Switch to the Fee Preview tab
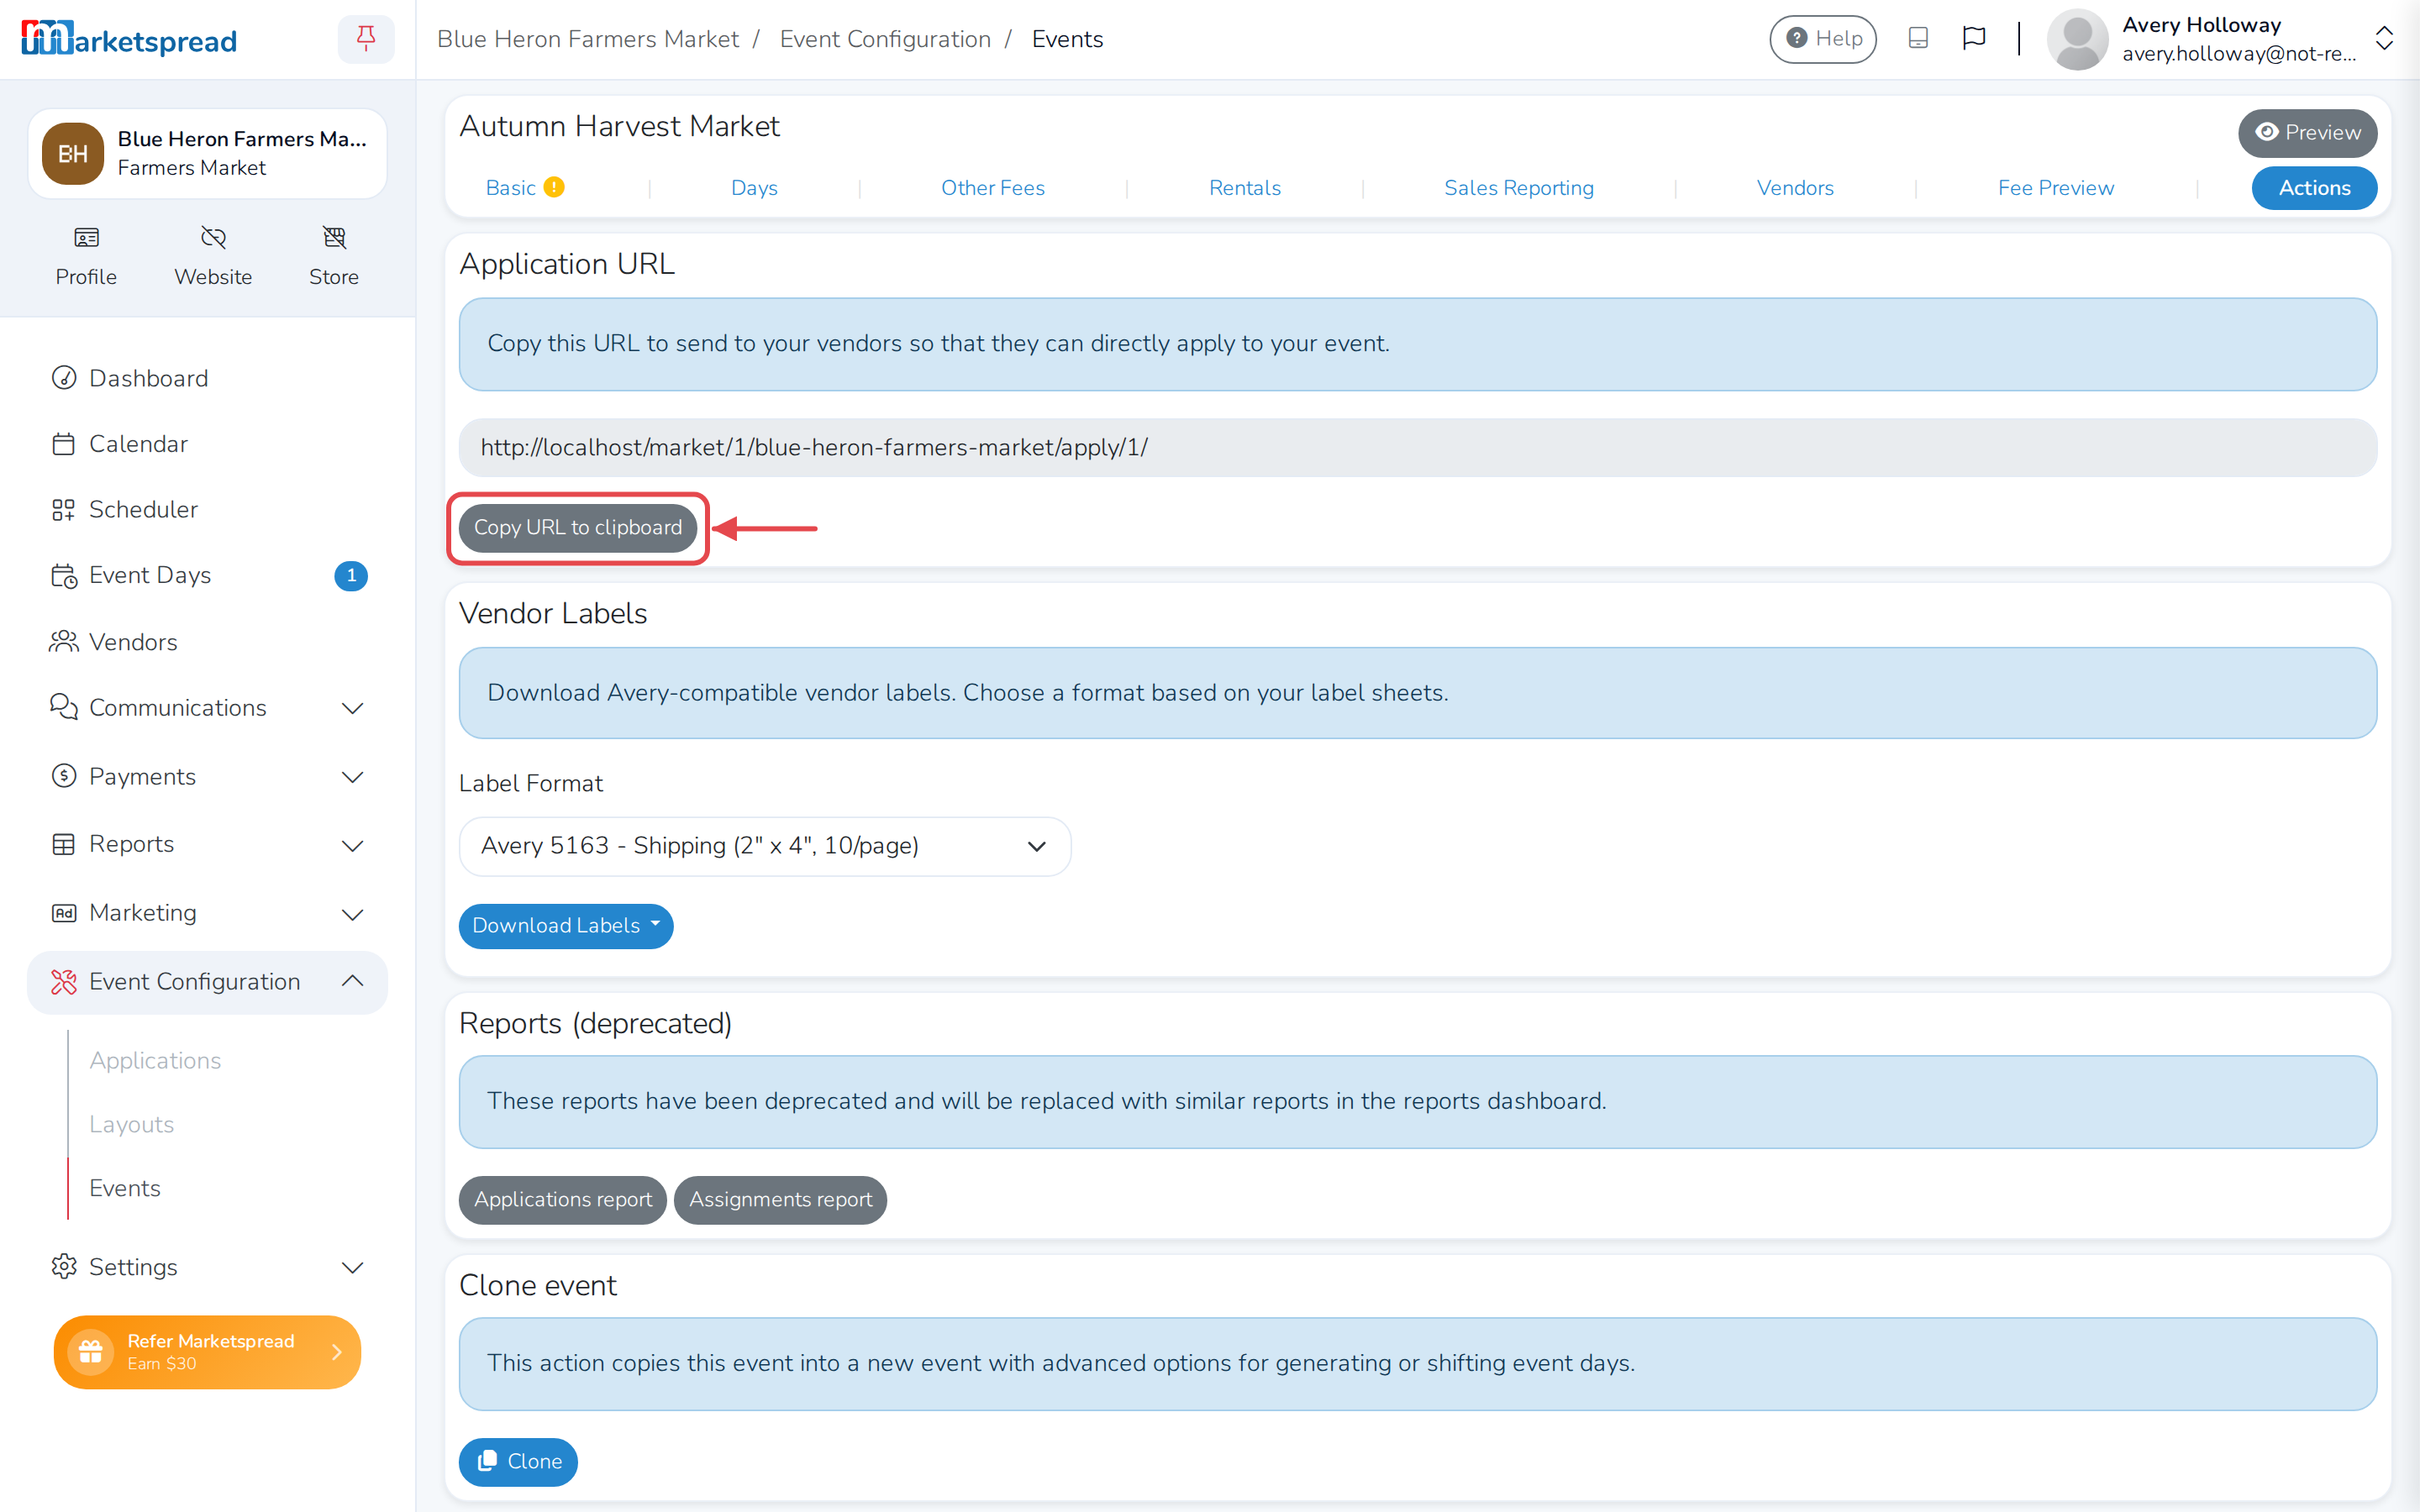The width and height of the screenshot is (2420, 1512). click(x=2055, y=188)
